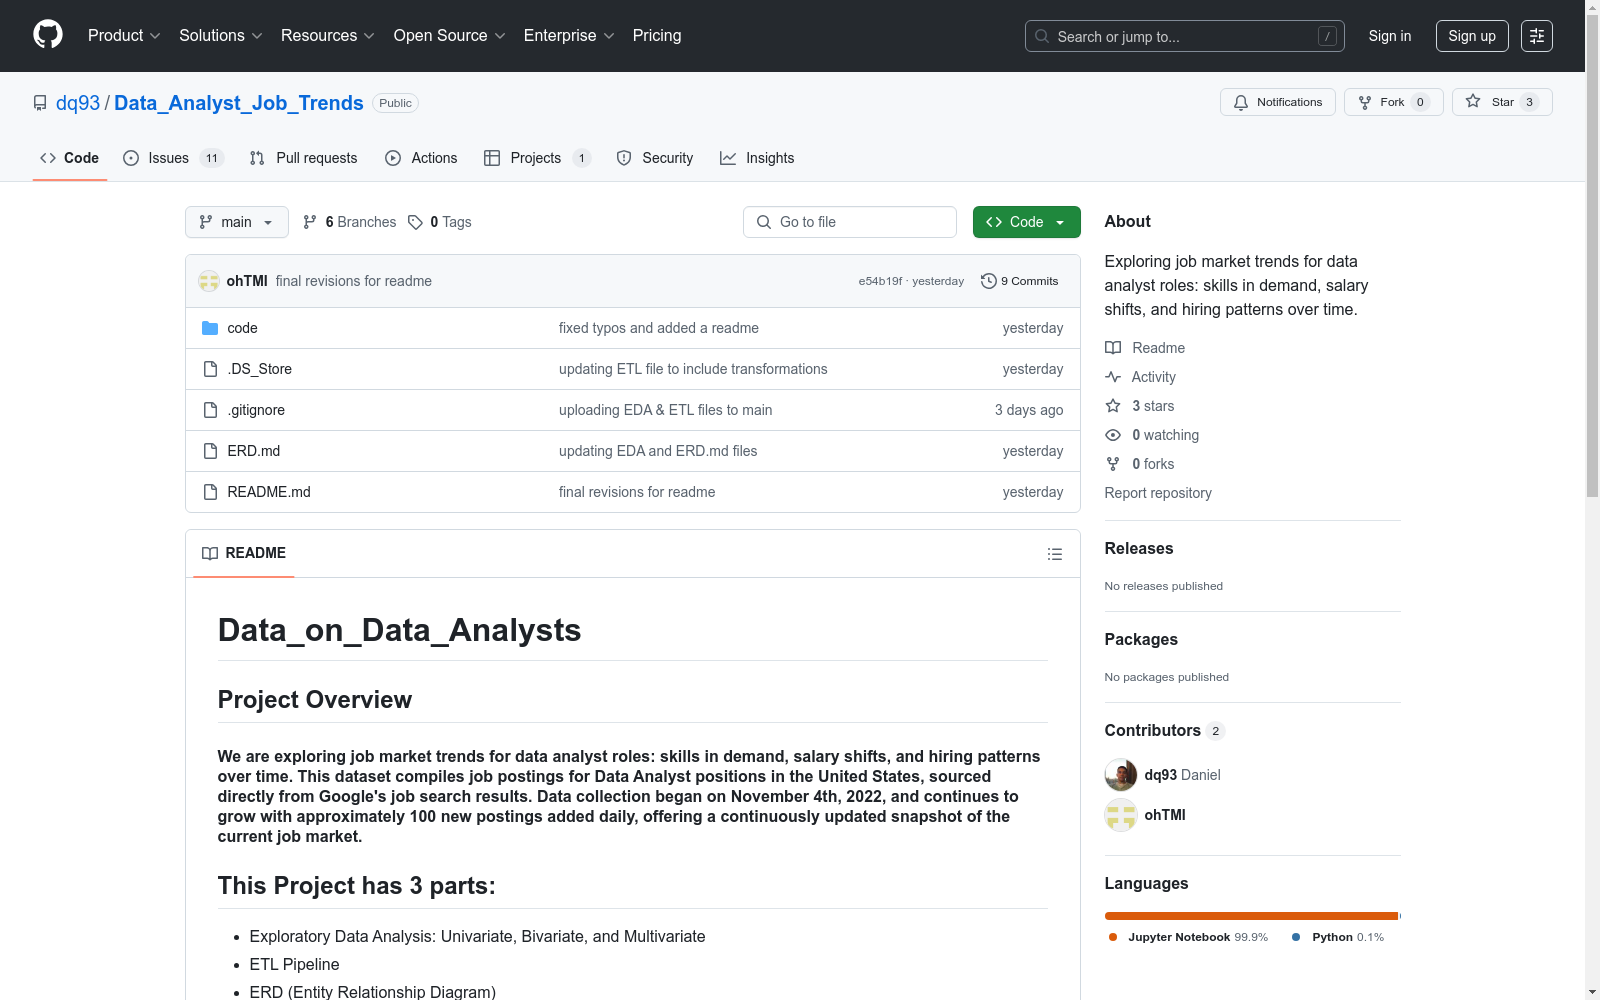Open the code folder name

[x=242, y=328]
